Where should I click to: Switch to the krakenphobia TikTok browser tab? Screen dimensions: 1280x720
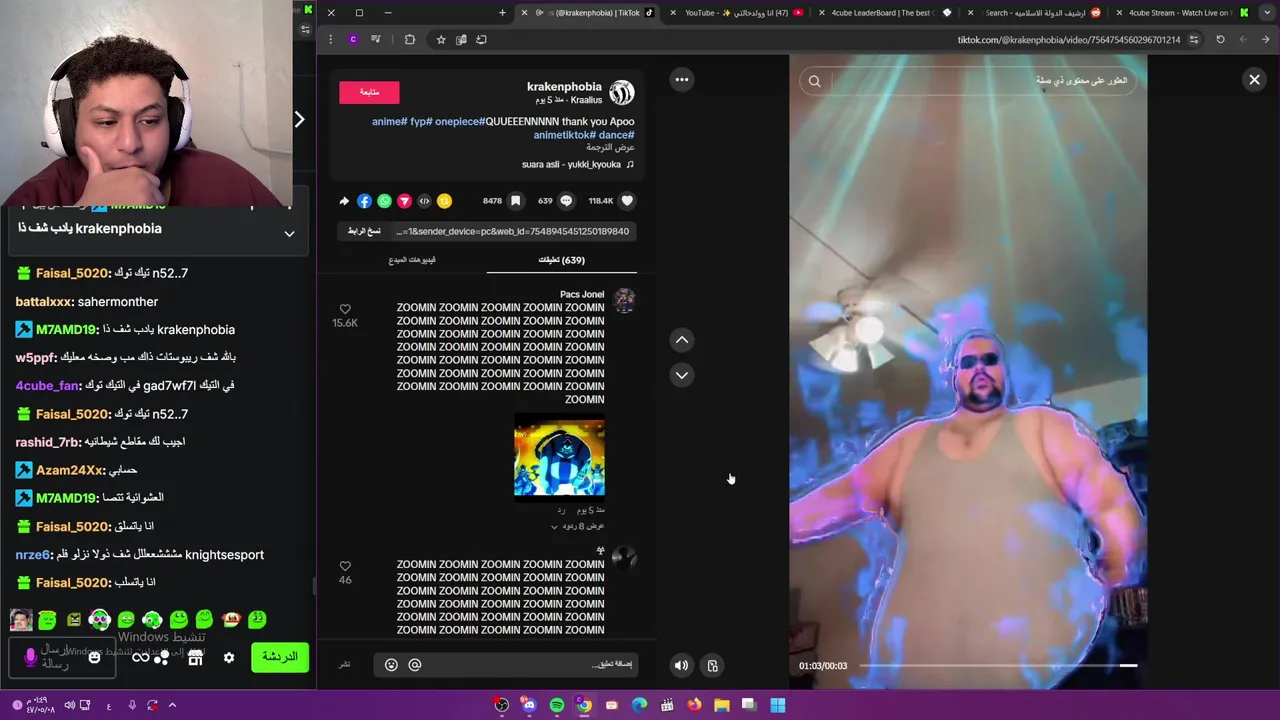pyautogui.click(x=590, y=13)
